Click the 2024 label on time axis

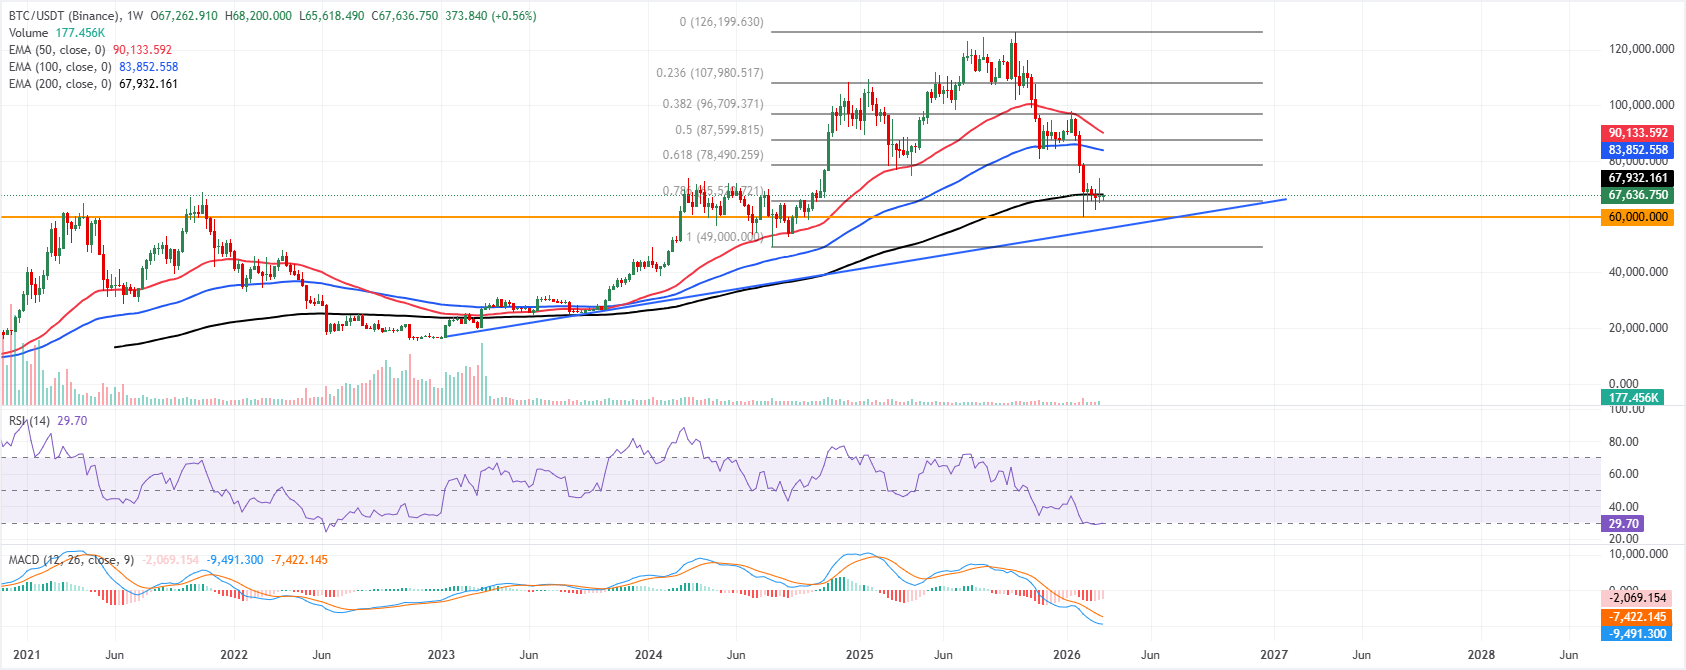[x=648, y=655]
